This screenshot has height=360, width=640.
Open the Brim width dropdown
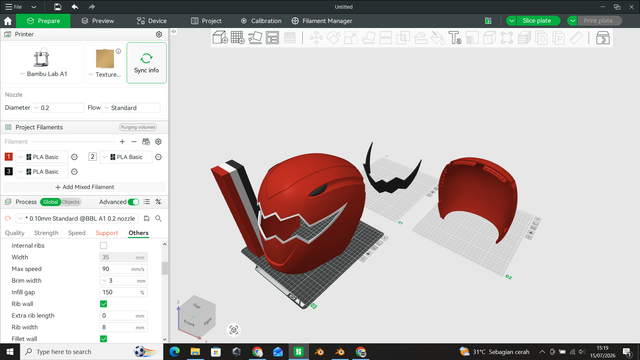(x=104, y=280)
